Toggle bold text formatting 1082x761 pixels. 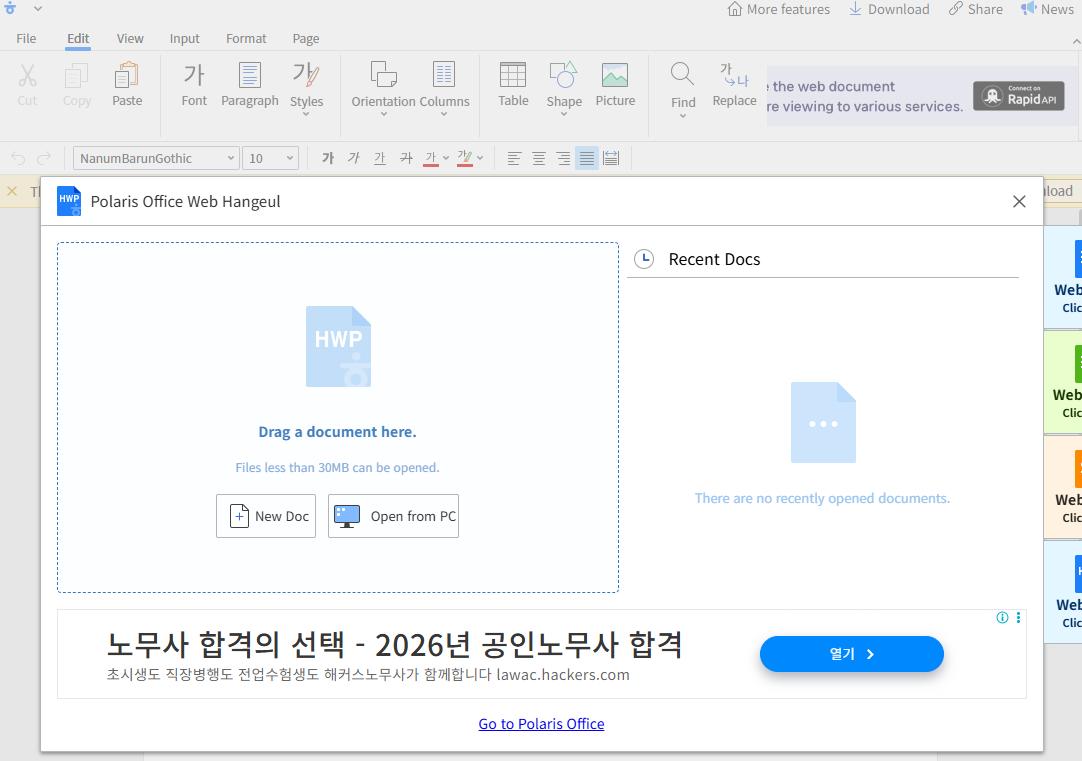coord(327,158)
